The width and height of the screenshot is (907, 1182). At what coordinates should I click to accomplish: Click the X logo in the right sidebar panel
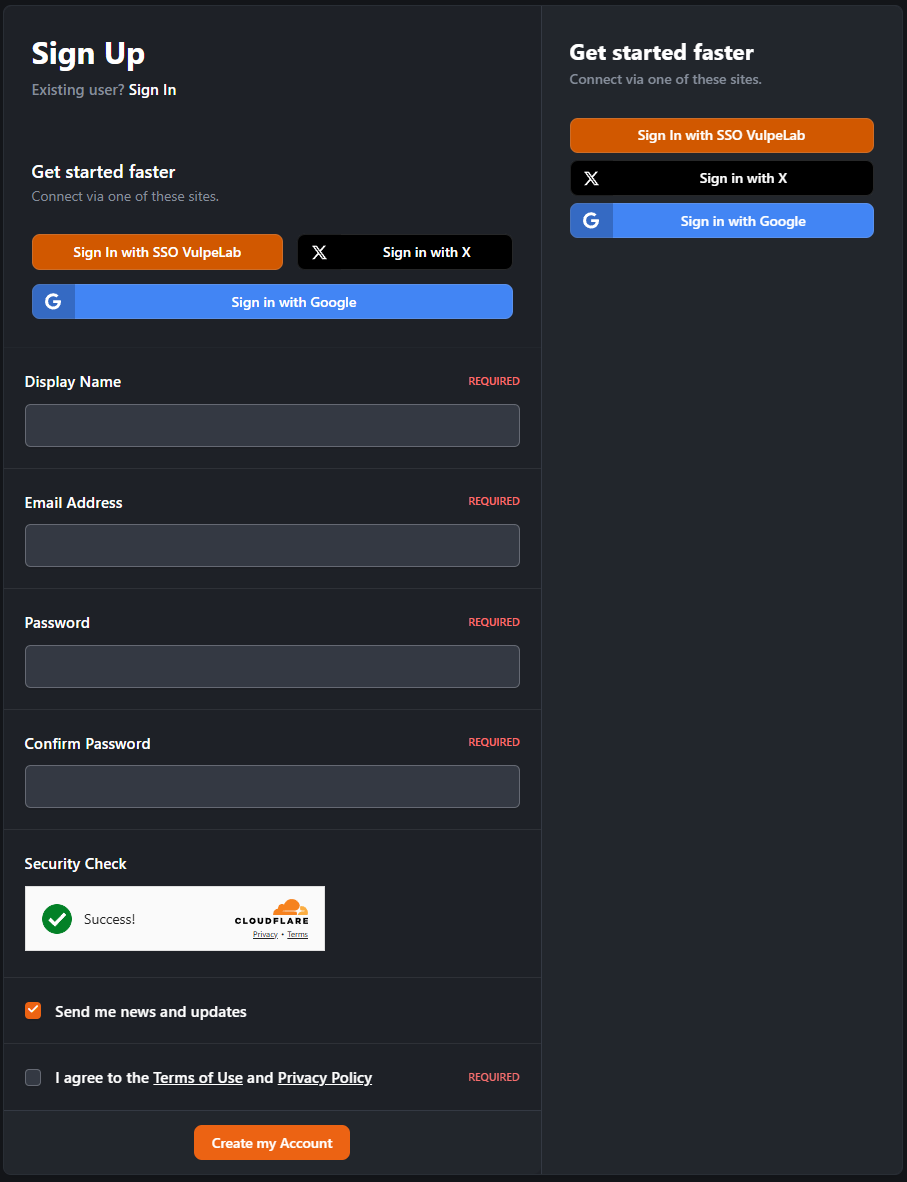(x=591, y=179)
